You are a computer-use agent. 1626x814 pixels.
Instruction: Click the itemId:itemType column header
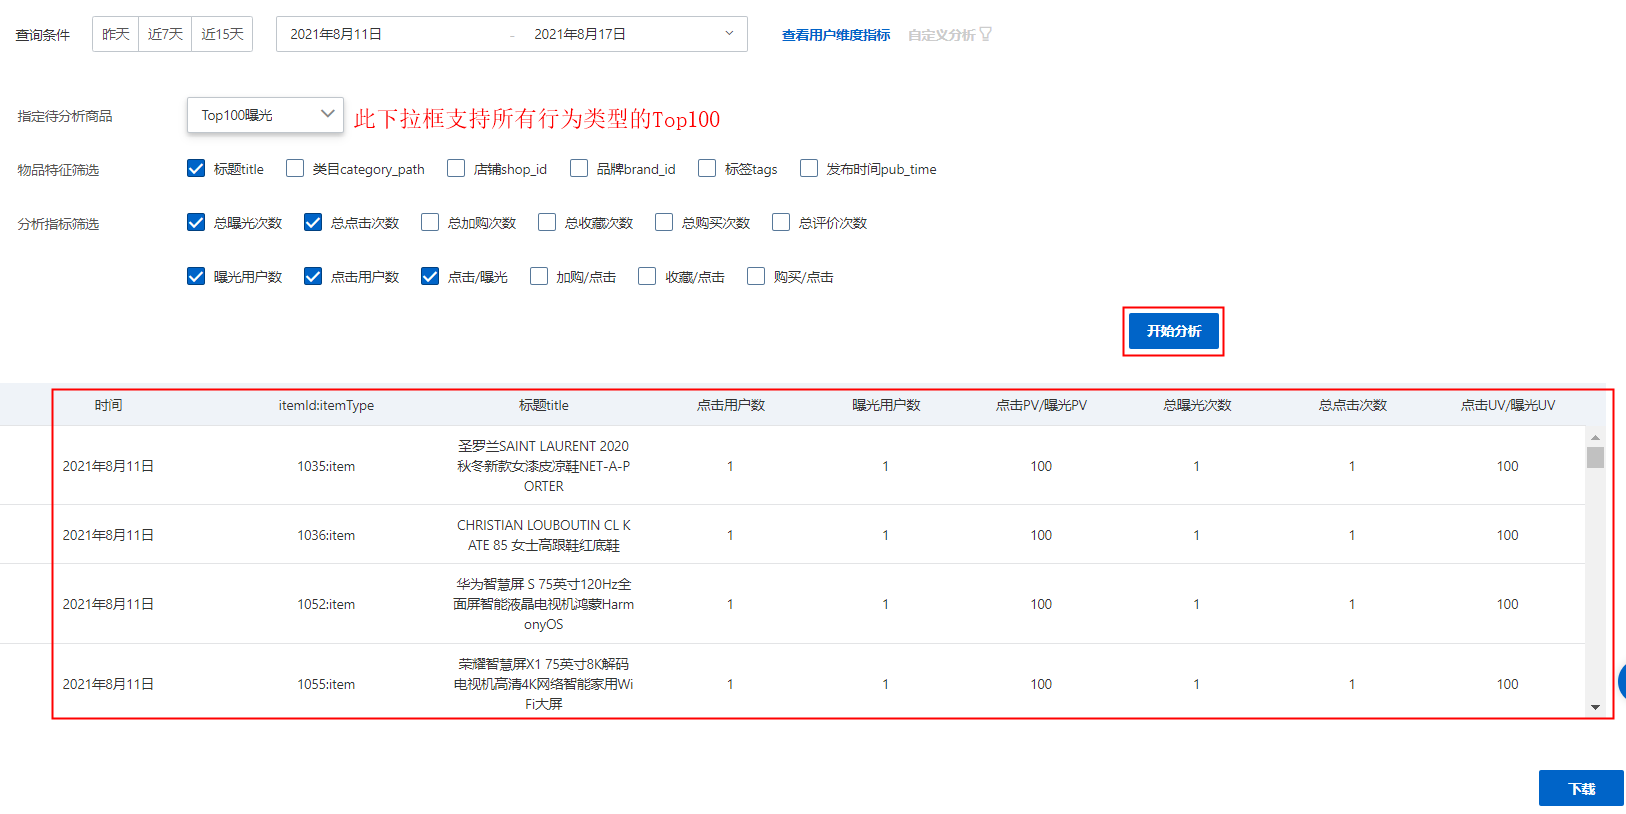pyautogui.click(x=326, y=405)
